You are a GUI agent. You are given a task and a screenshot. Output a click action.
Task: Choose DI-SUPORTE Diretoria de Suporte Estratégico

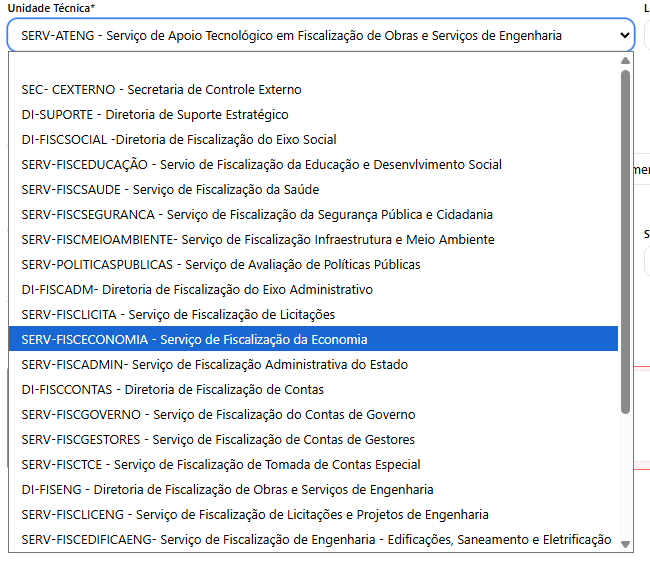(155, 115)
